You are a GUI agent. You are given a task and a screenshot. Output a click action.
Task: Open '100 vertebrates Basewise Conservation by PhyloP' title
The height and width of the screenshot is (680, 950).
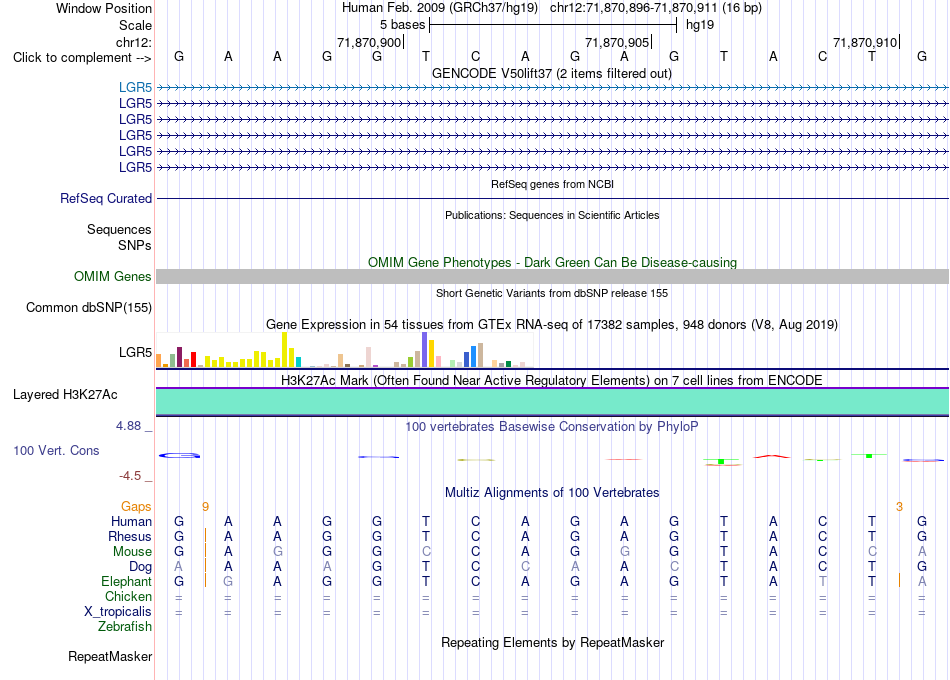[552, 427]
